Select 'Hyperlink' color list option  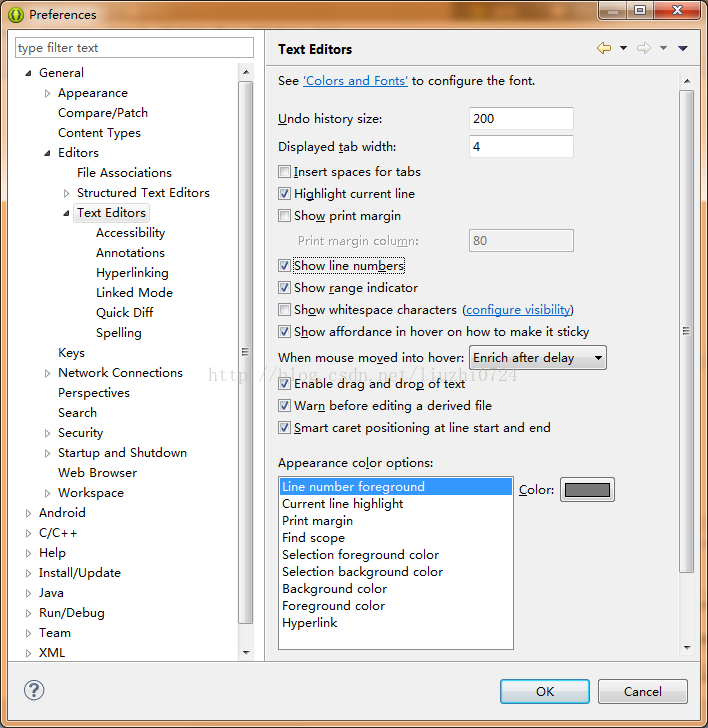[396, 623]
